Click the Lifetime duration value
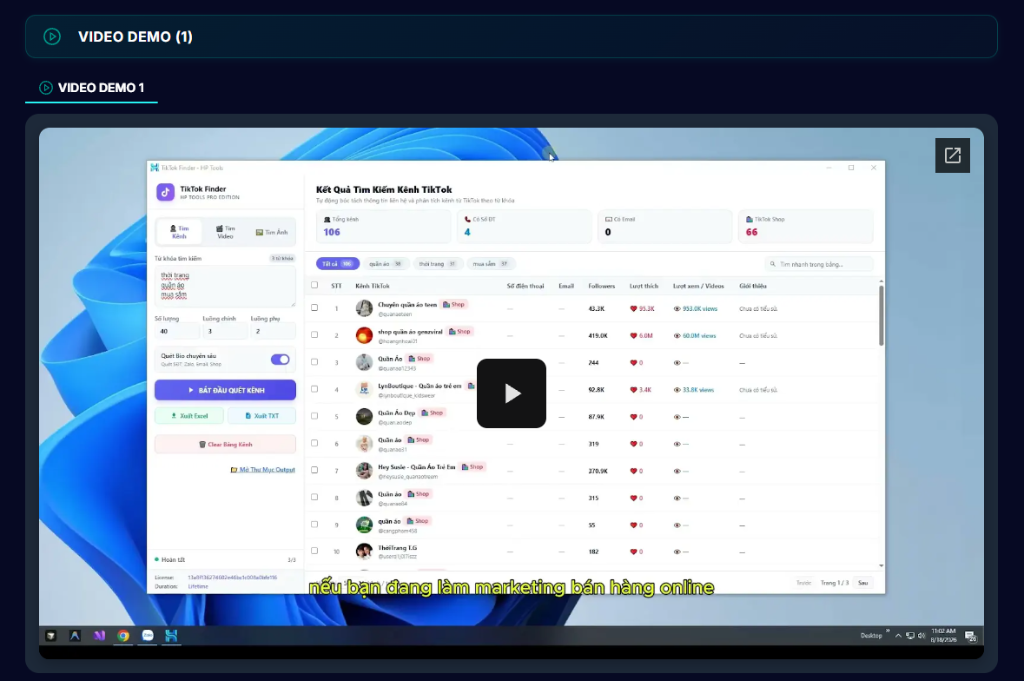This screenshot has height=681, width=1024. coord(198,586)
